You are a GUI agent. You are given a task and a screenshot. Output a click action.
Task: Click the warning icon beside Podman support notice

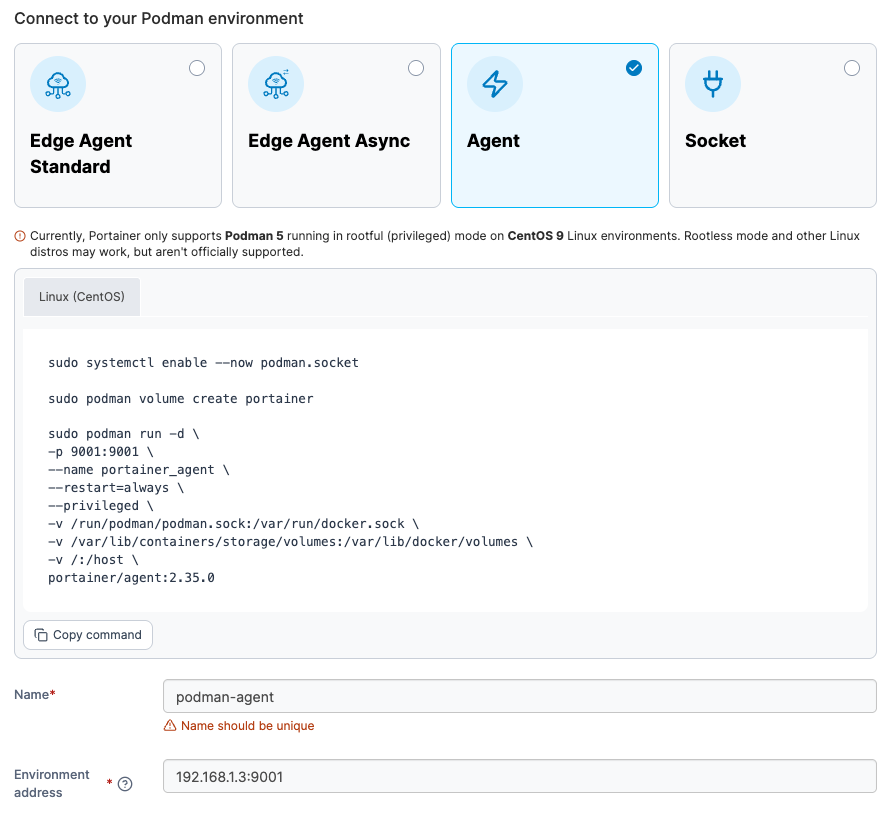point(20,237)
